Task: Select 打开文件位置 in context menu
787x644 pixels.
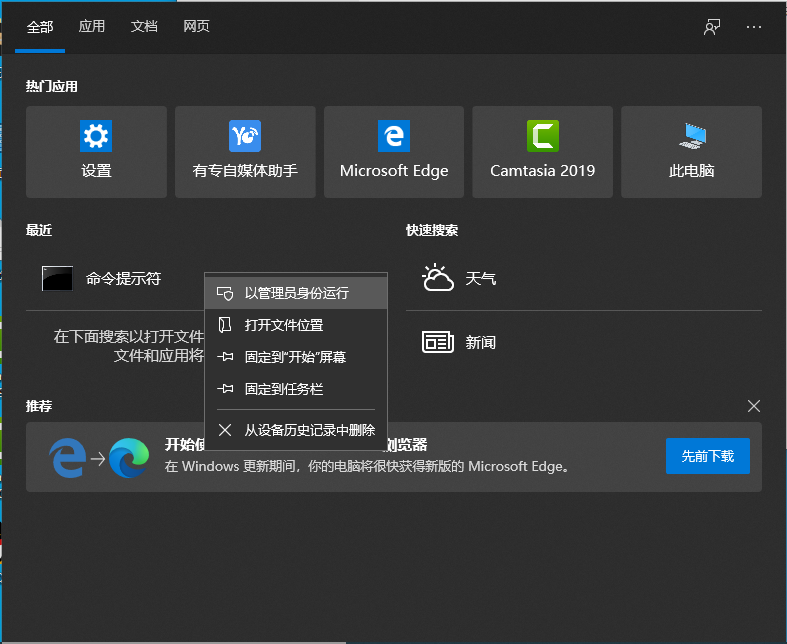Action: pos(284,325)
